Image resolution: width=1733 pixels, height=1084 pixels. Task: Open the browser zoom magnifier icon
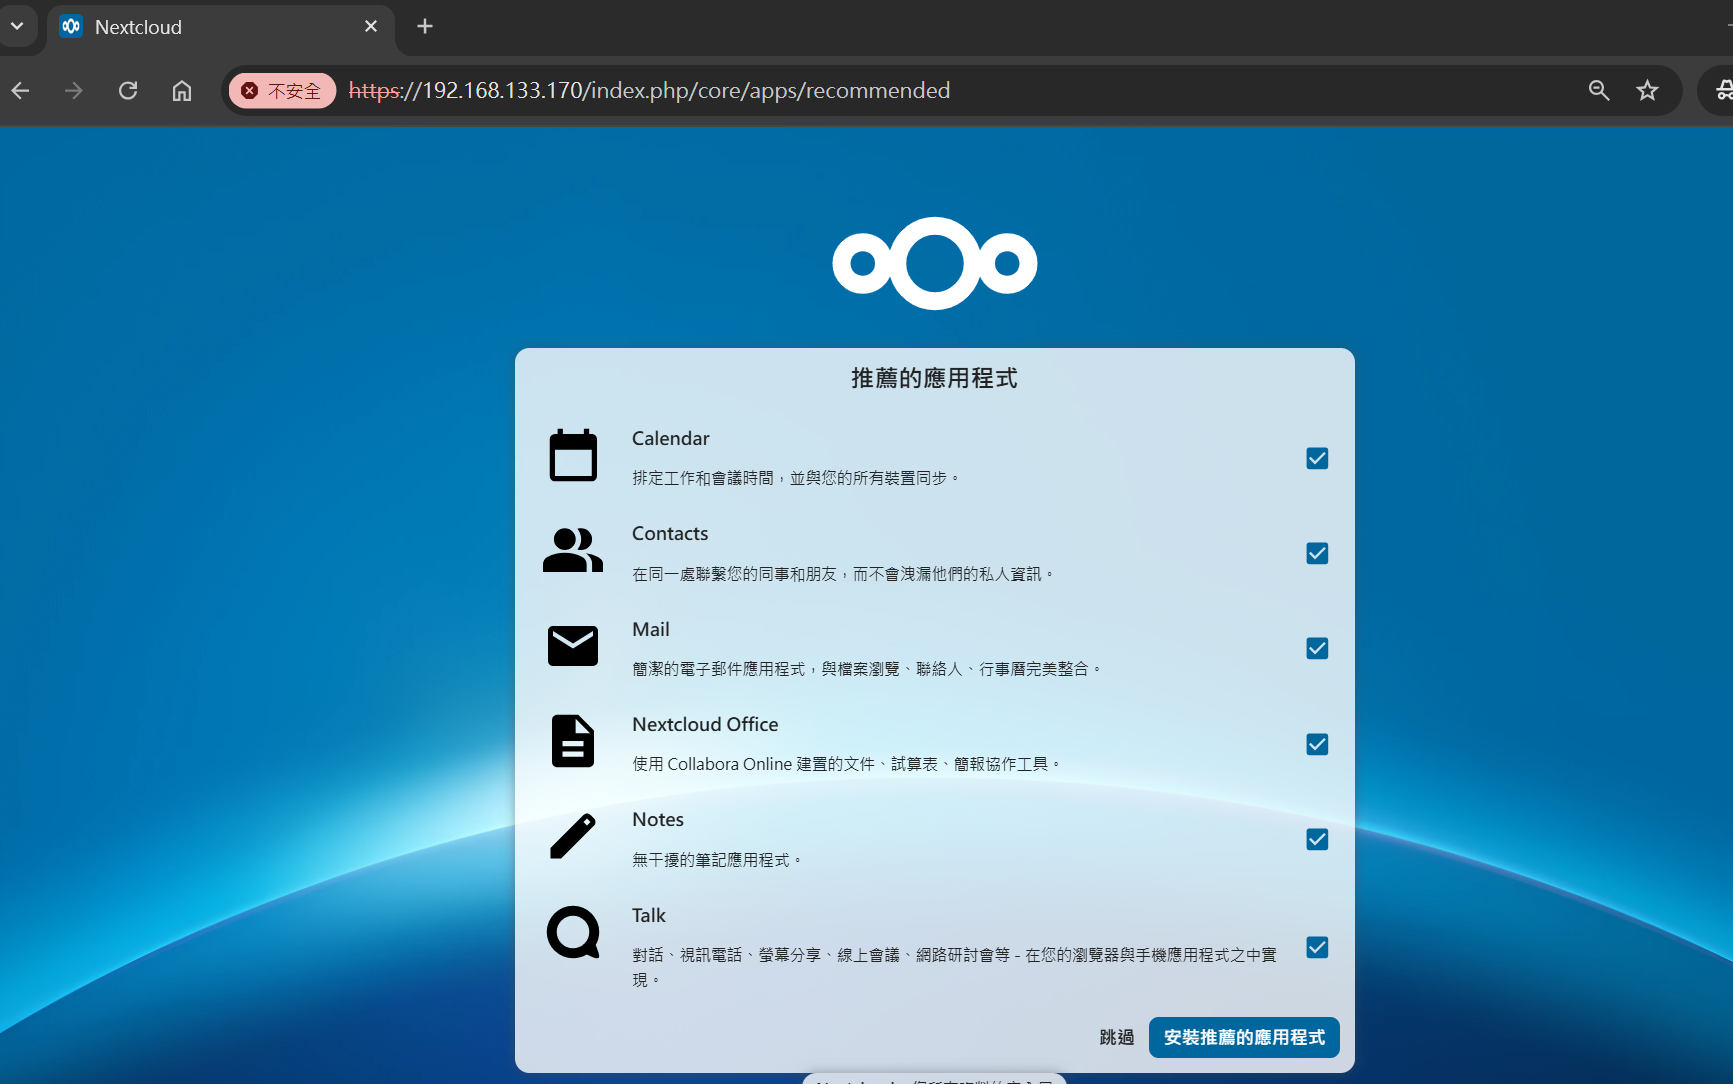[x=1599, y=91]
